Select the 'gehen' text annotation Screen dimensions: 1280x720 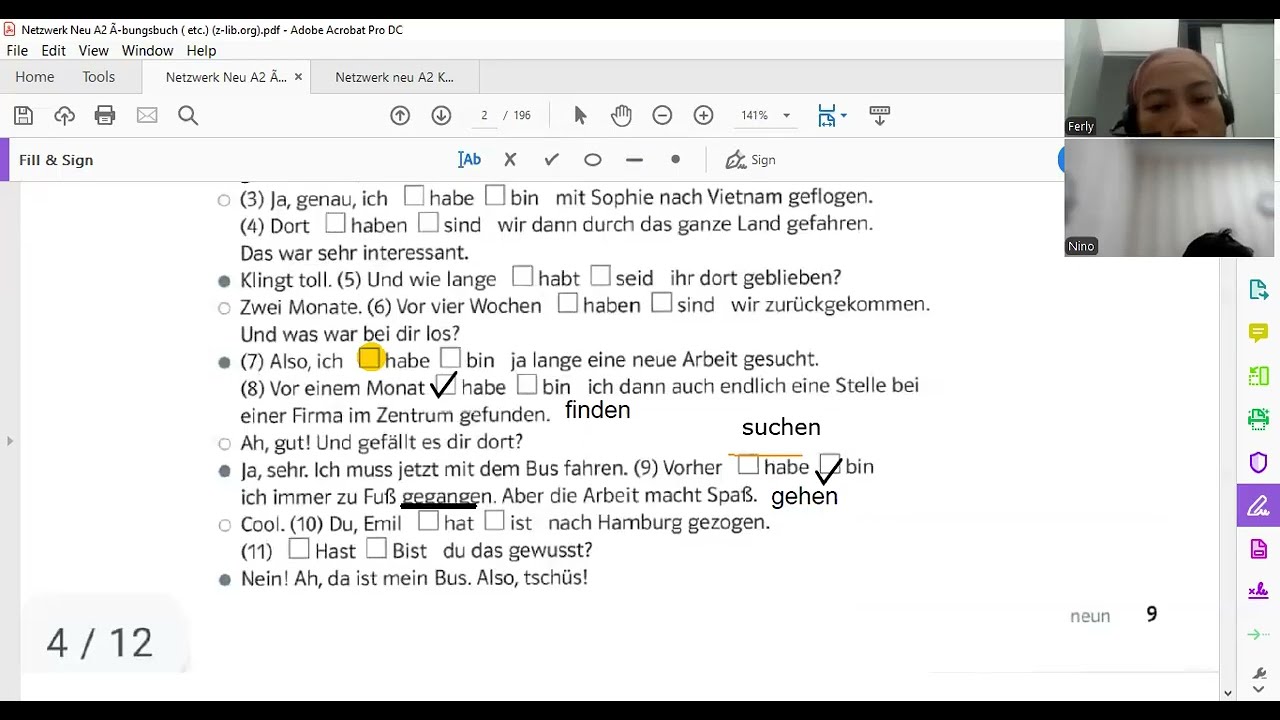pos(804,496)
